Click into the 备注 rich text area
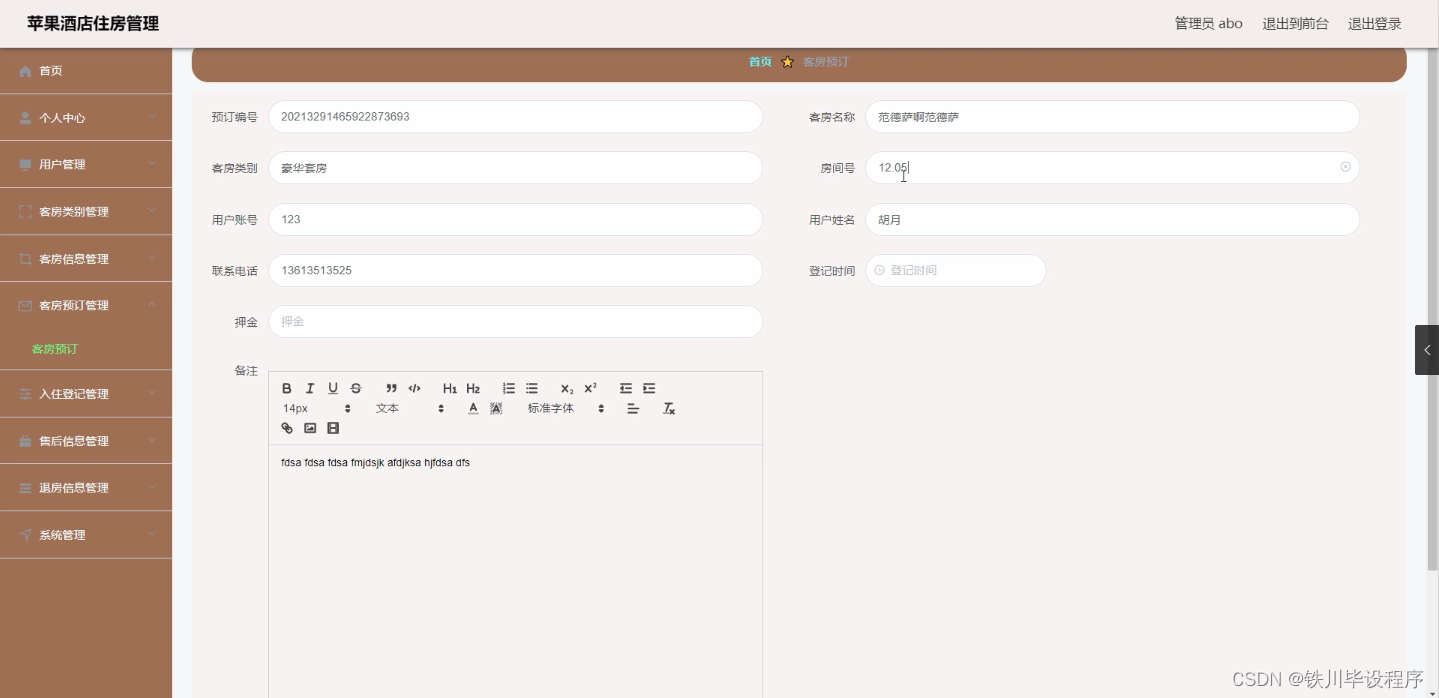Screen dimensions: 1439x698 [x=515, y=571]
